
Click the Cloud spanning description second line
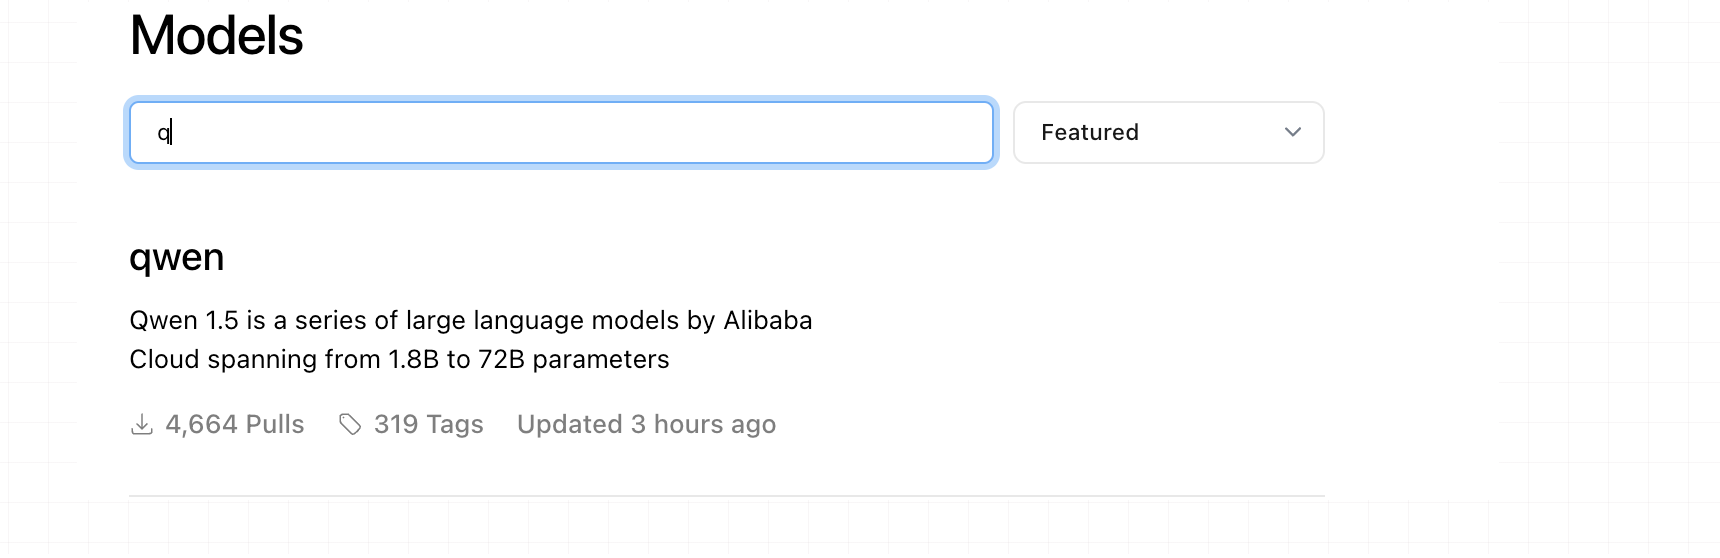tap(399, 359)
